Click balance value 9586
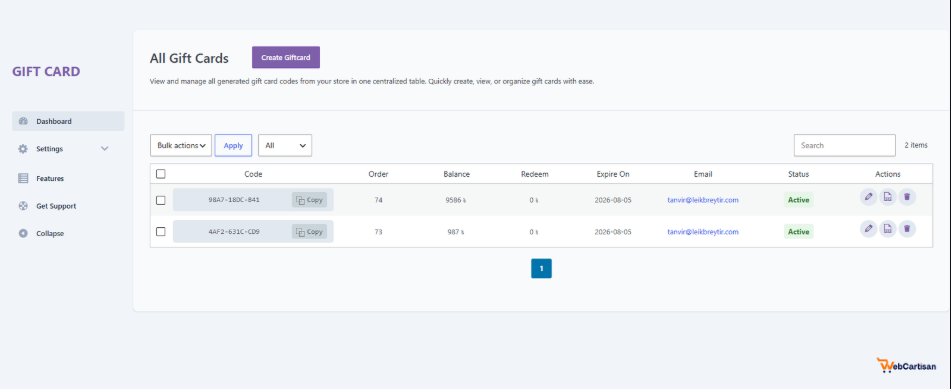The height and width of the screenshot is (389, 951). coord(455,200)
